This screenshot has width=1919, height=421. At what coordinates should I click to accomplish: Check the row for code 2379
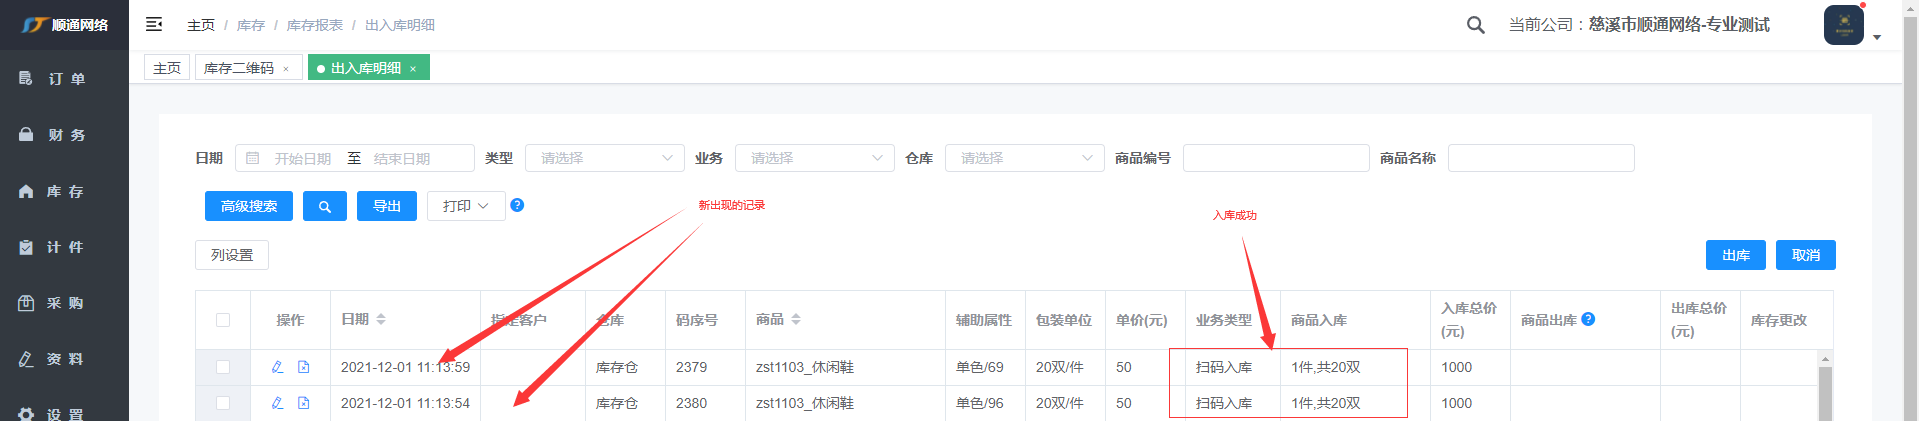coord(223,367)
